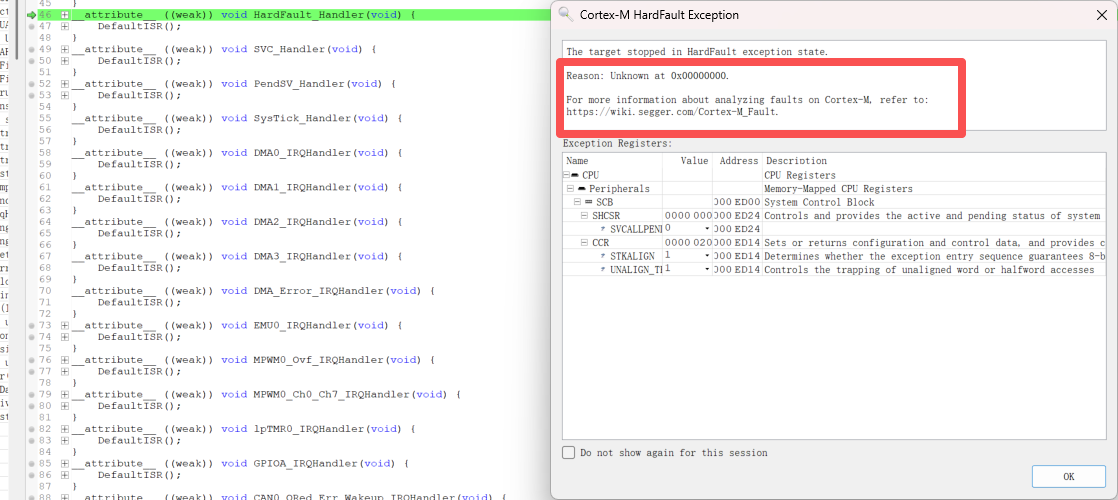Toggle the breakpoint dot on line 82
Viewport: 1118px width, 500px height.
31,429
